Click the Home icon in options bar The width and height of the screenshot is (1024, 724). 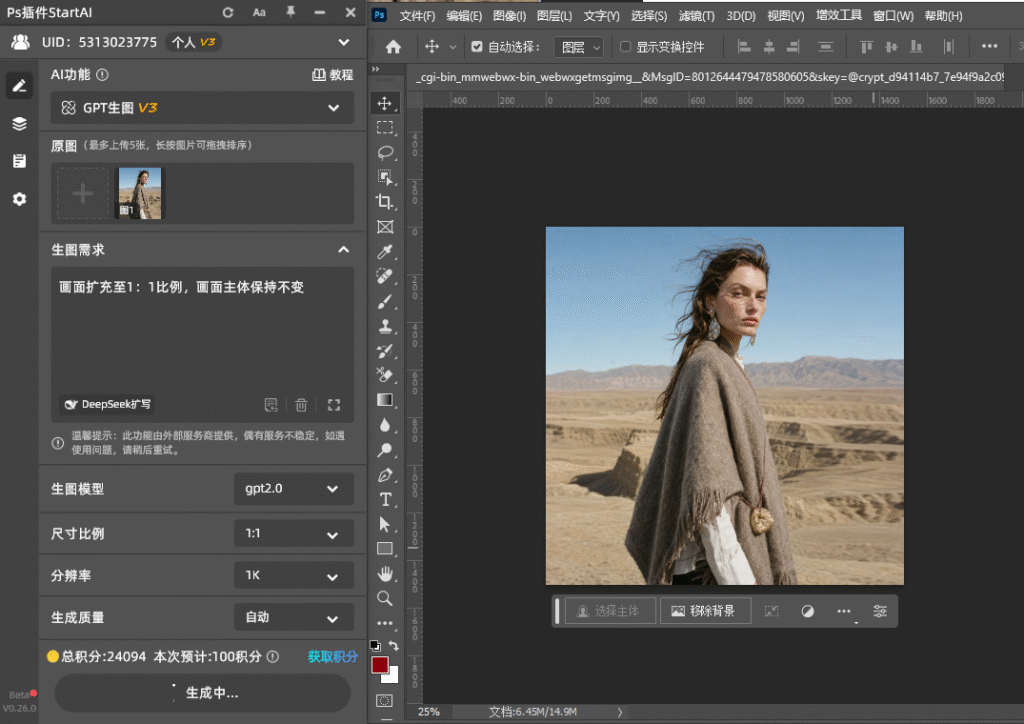[x=393, y=47]
